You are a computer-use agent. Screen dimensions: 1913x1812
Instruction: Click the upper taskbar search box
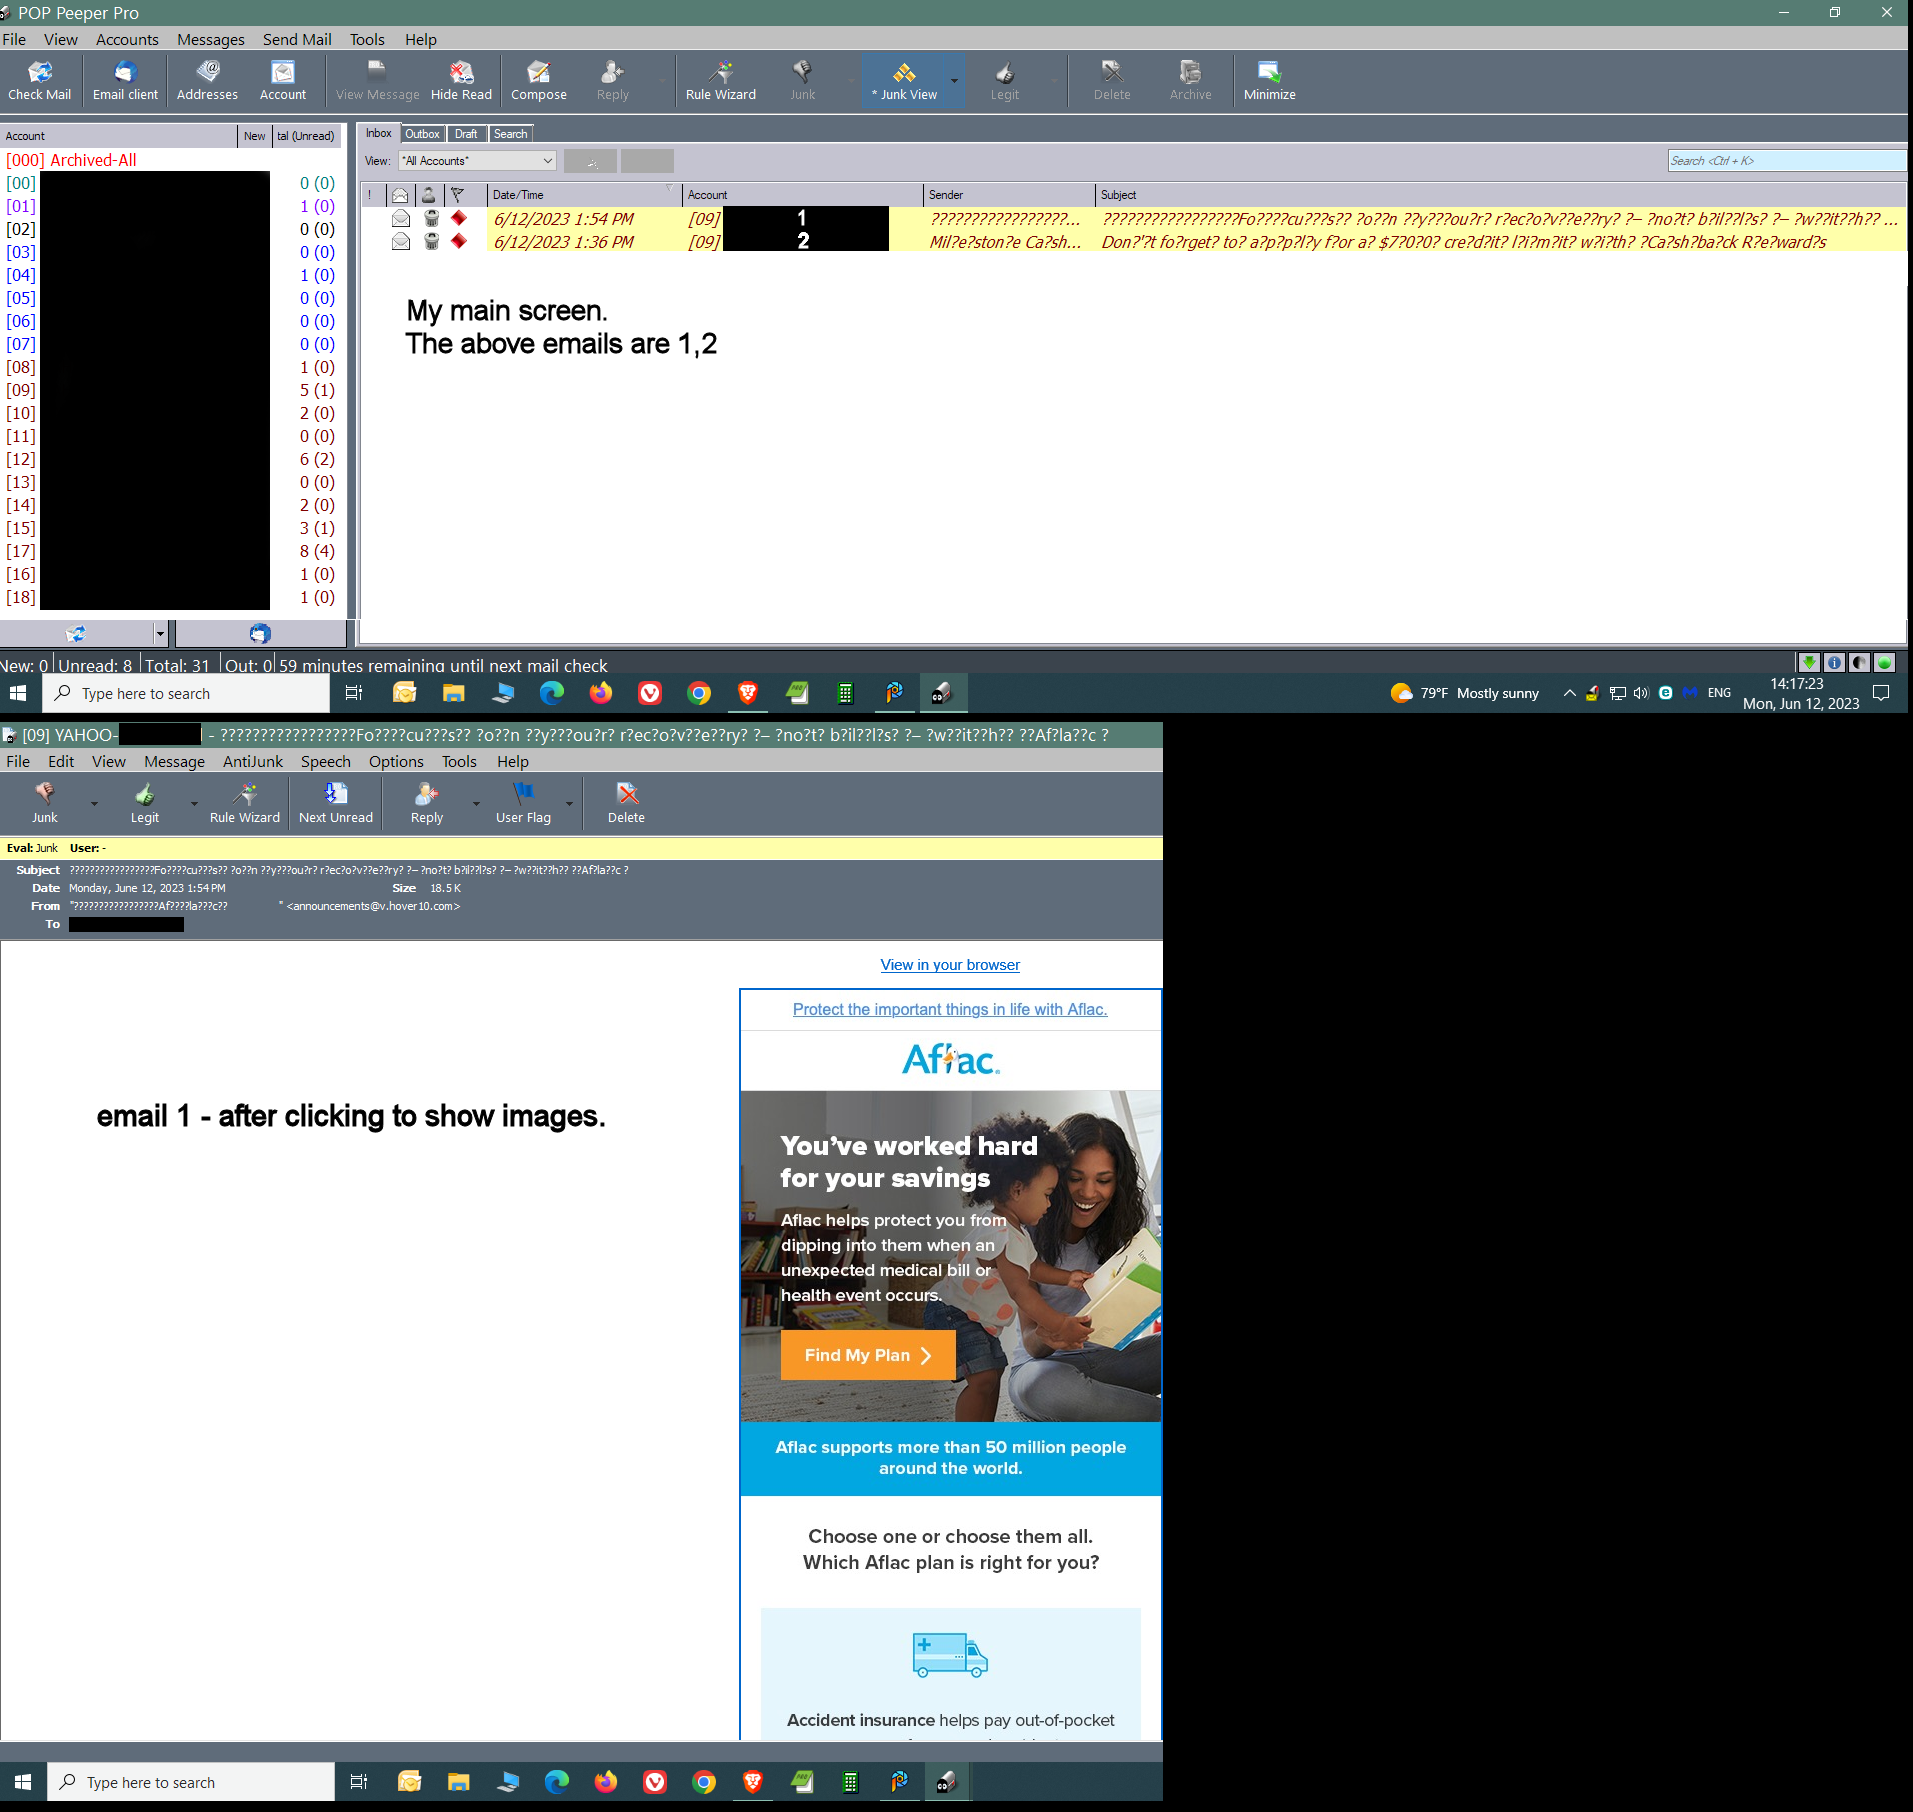coord(186,693)
